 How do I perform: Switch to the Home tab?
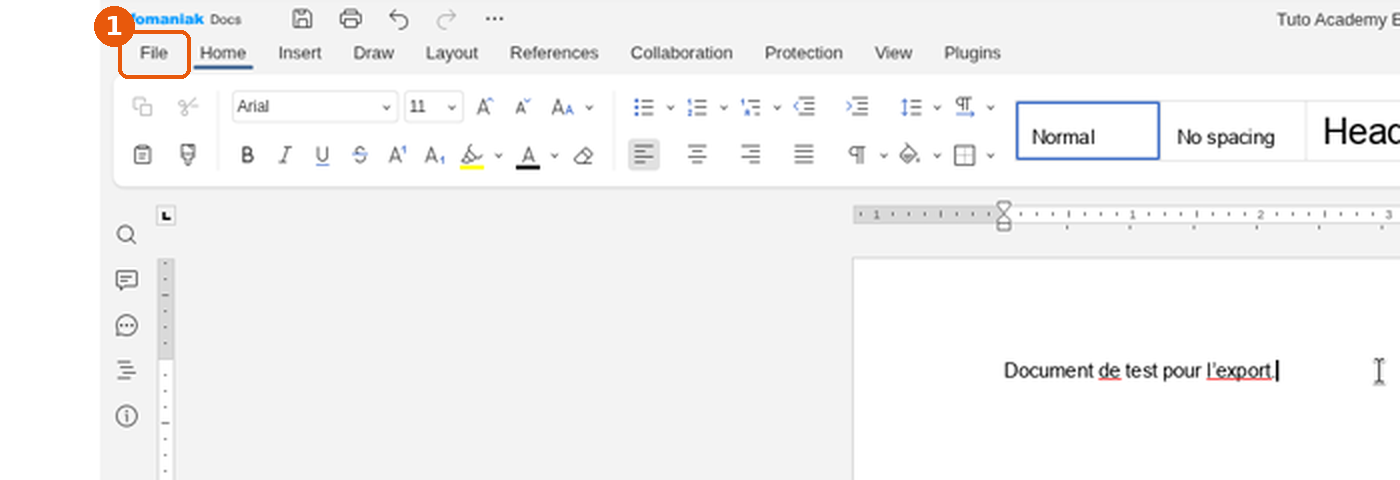[x=223, y=53]
